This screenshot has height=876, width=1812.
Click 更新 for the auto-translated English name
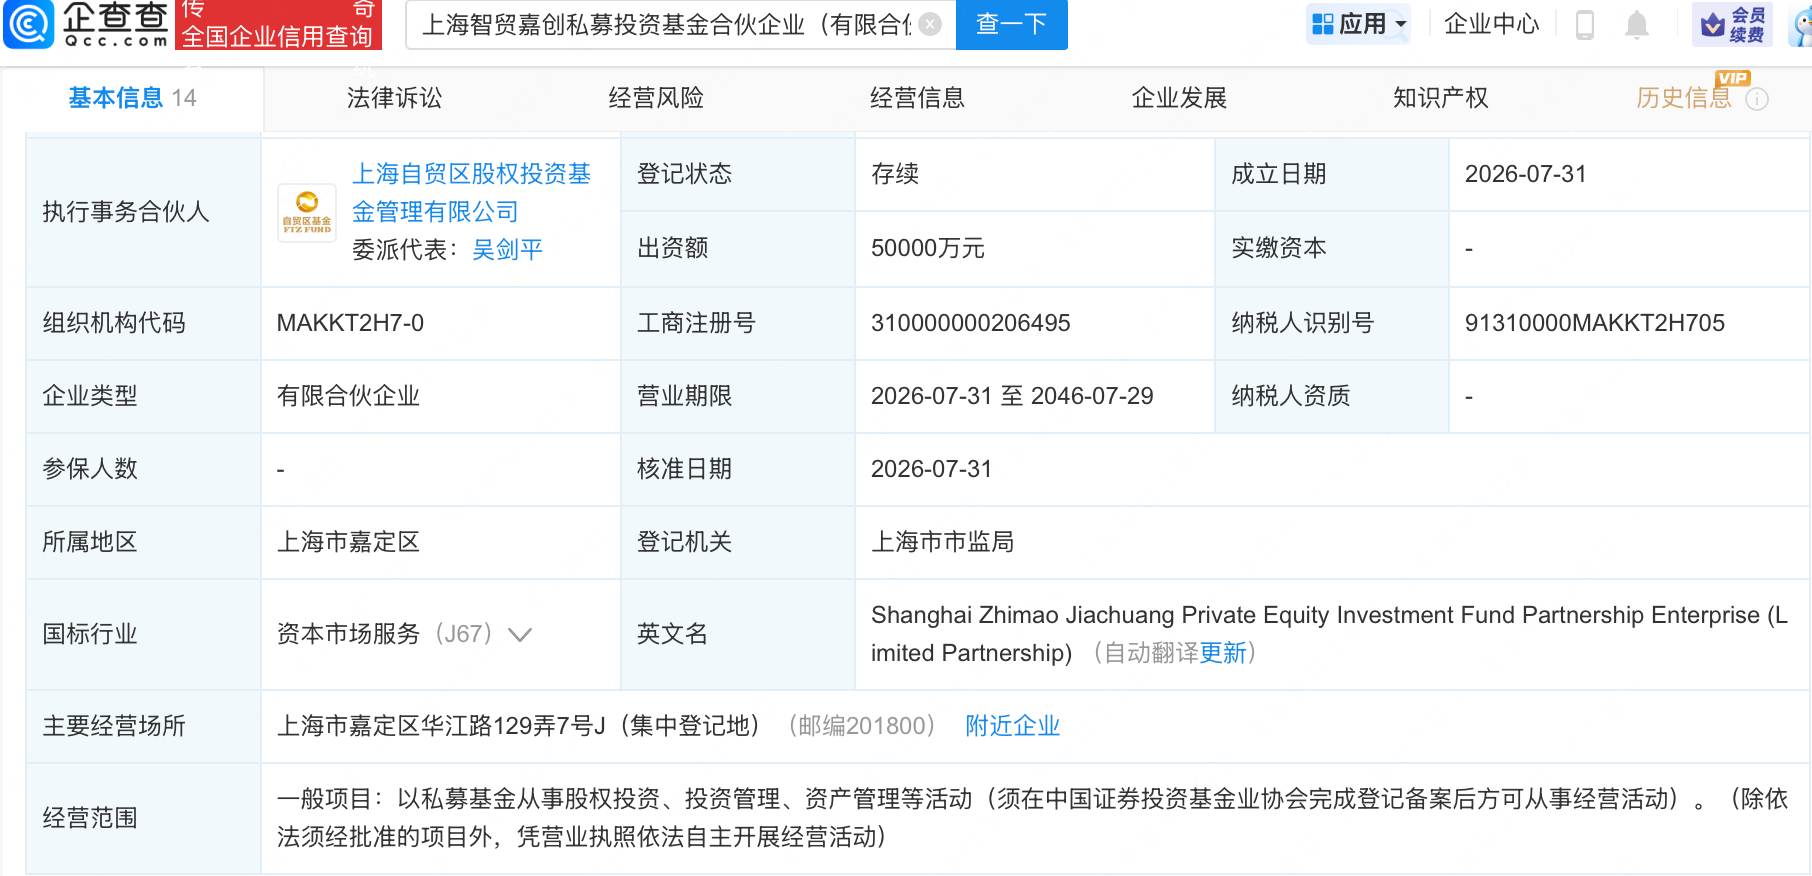[1223, 653]
